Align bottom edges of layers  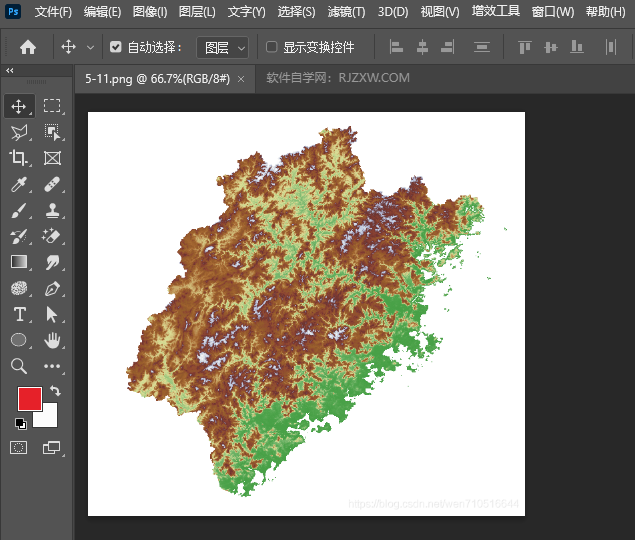(x=577, y=47)
